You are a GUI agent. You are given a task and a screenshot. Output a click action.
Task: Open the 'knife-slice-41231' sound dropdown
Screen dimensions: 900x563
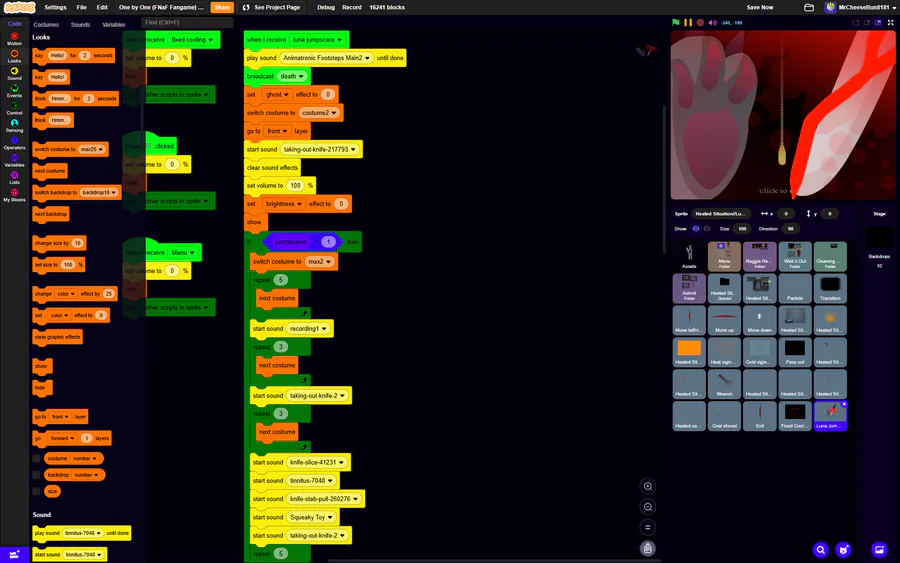click(x=317, y=463)
